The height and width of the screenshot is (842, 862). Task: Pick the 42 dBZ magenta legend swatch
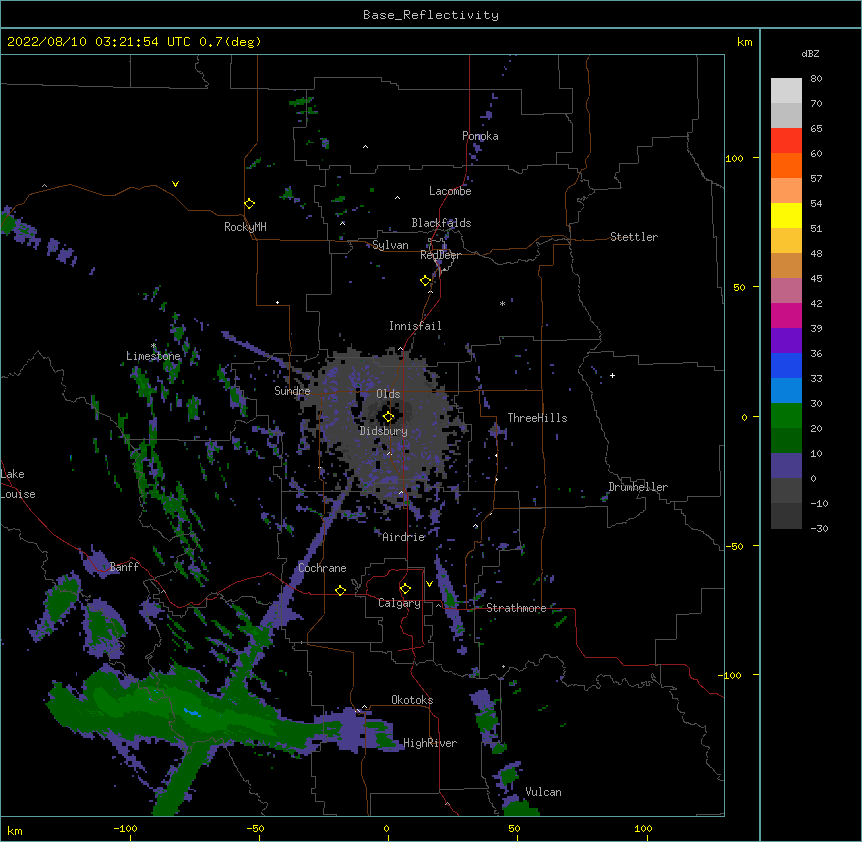[x=786, y=315]
